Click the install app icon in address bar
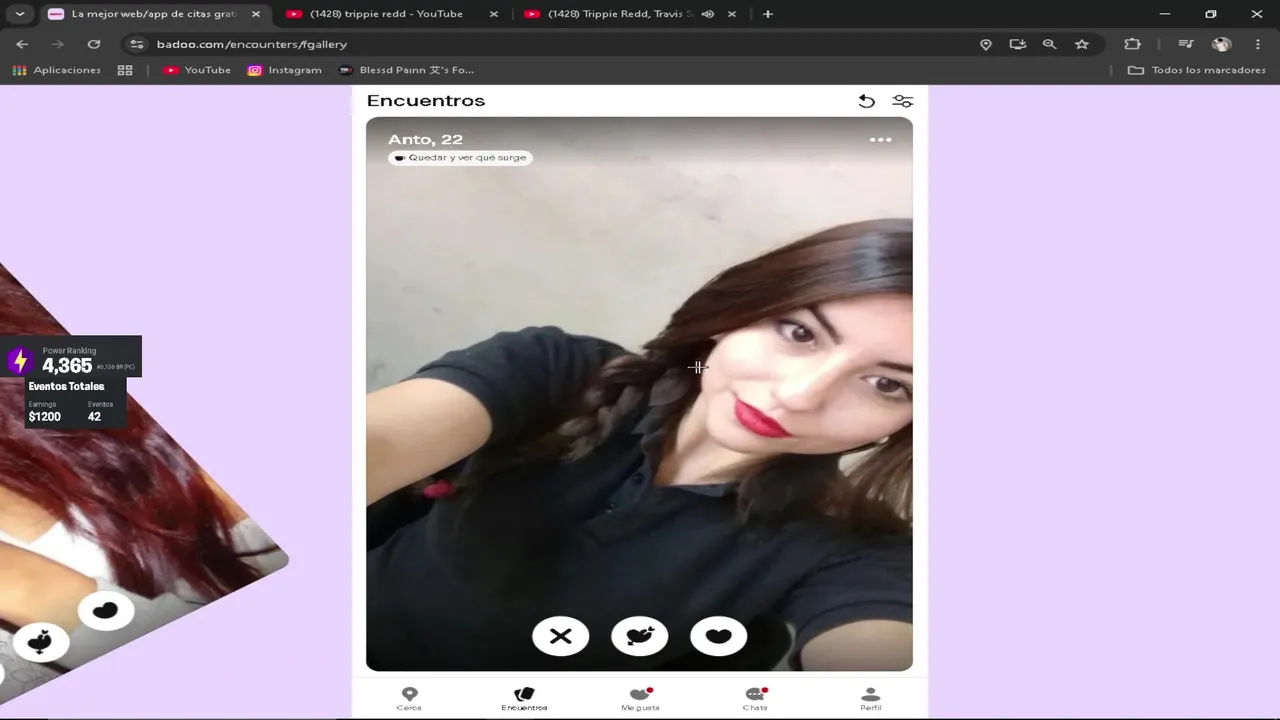This screenshot has height=720, width=1280. (x=1018, y=44)
